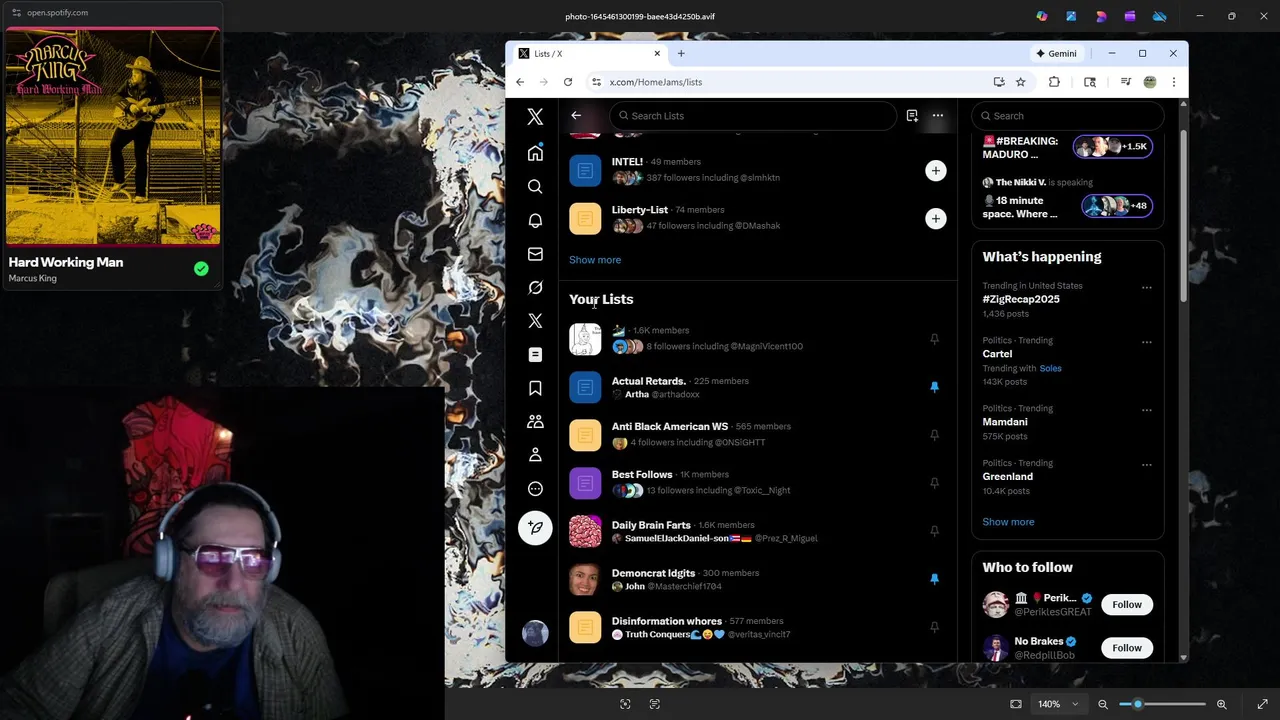Unpin the Democrat Idgits list
This screenshot has width=1280, height=720.
tap(934, 579)
